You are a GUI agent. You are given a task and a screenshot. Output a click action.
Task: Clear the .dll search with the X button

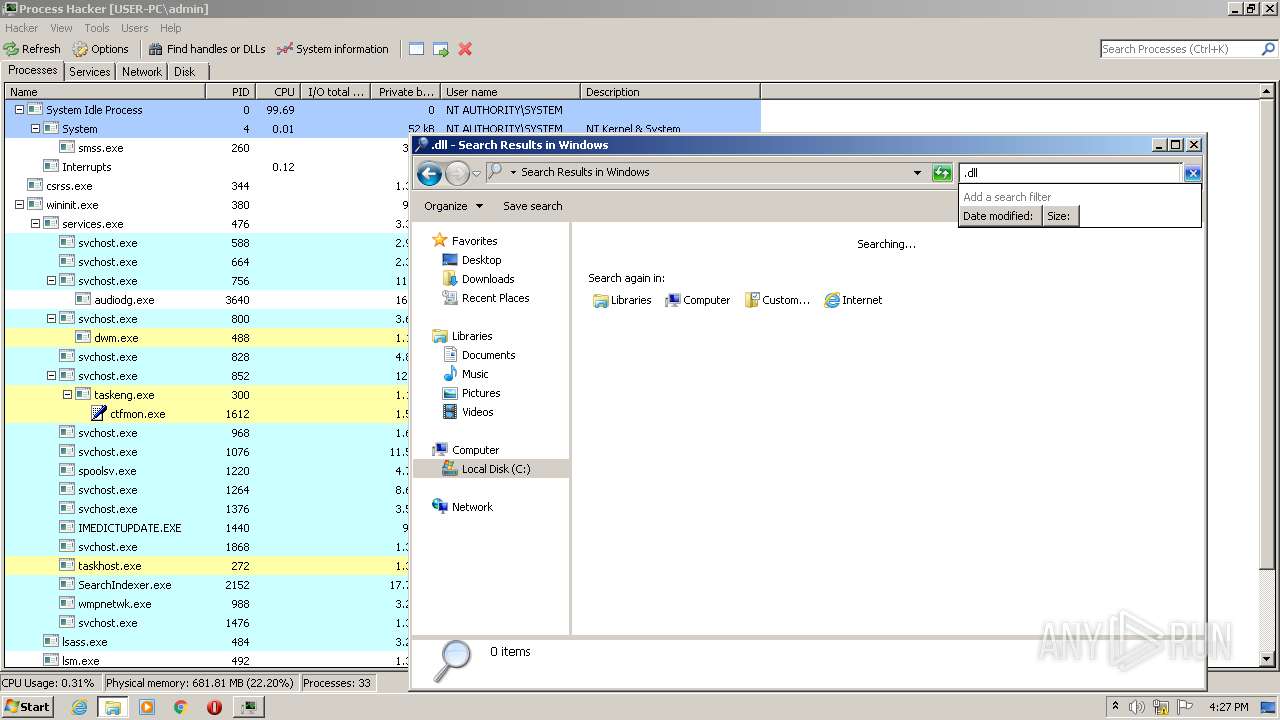point(1192,173)
